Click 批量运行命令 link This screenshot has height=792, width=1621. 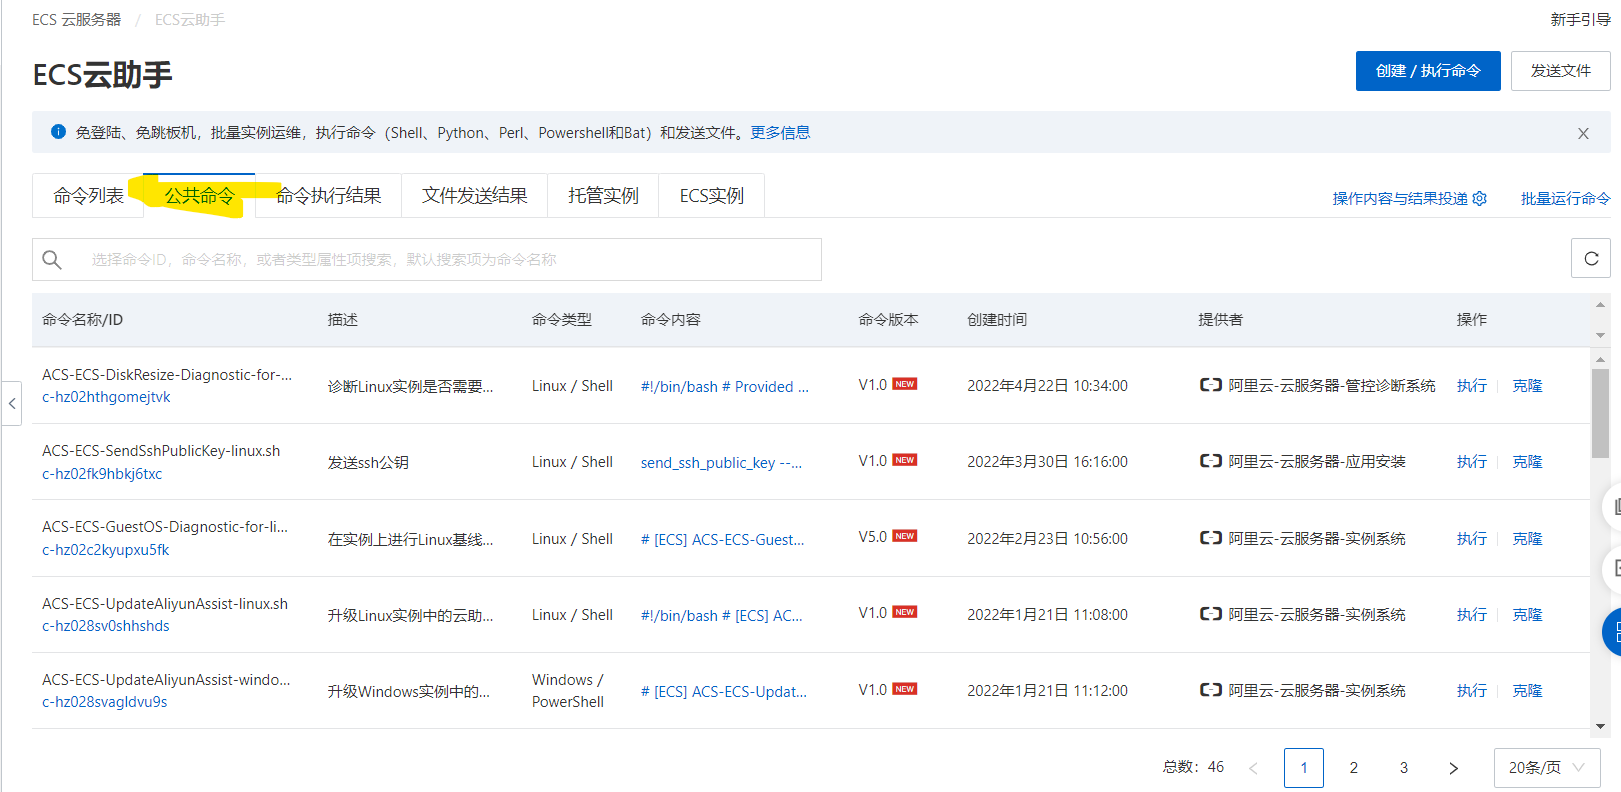tap(1566, 199)
